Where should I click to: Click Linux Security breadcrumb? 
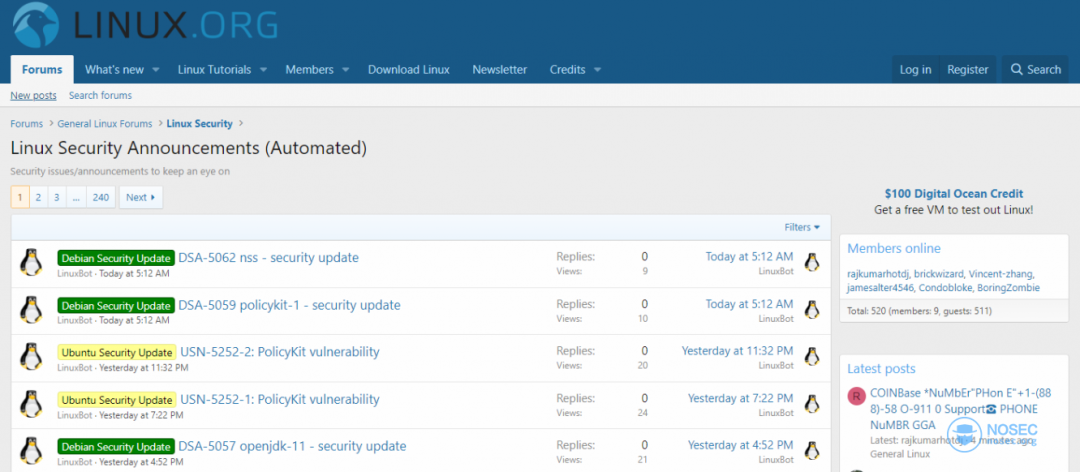(x=200, y=124)
